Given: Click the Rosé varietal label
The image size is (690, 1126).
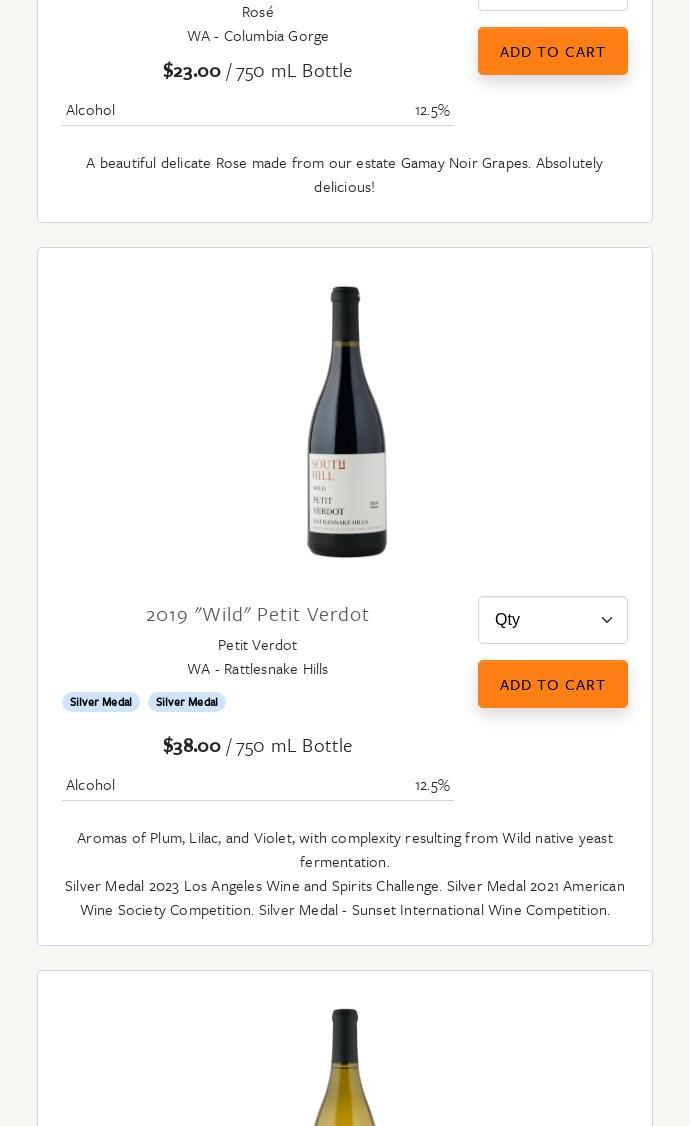Looking at the screenshot, I should click(x=257, y=12).
